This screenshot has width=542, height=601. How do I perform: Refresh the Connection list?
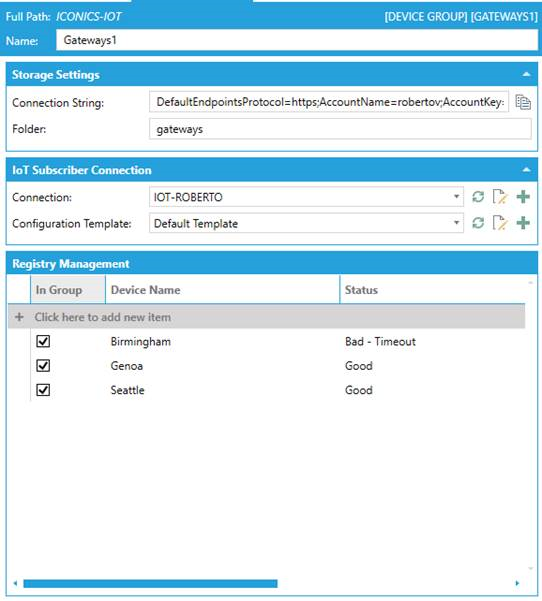point(478,197)
